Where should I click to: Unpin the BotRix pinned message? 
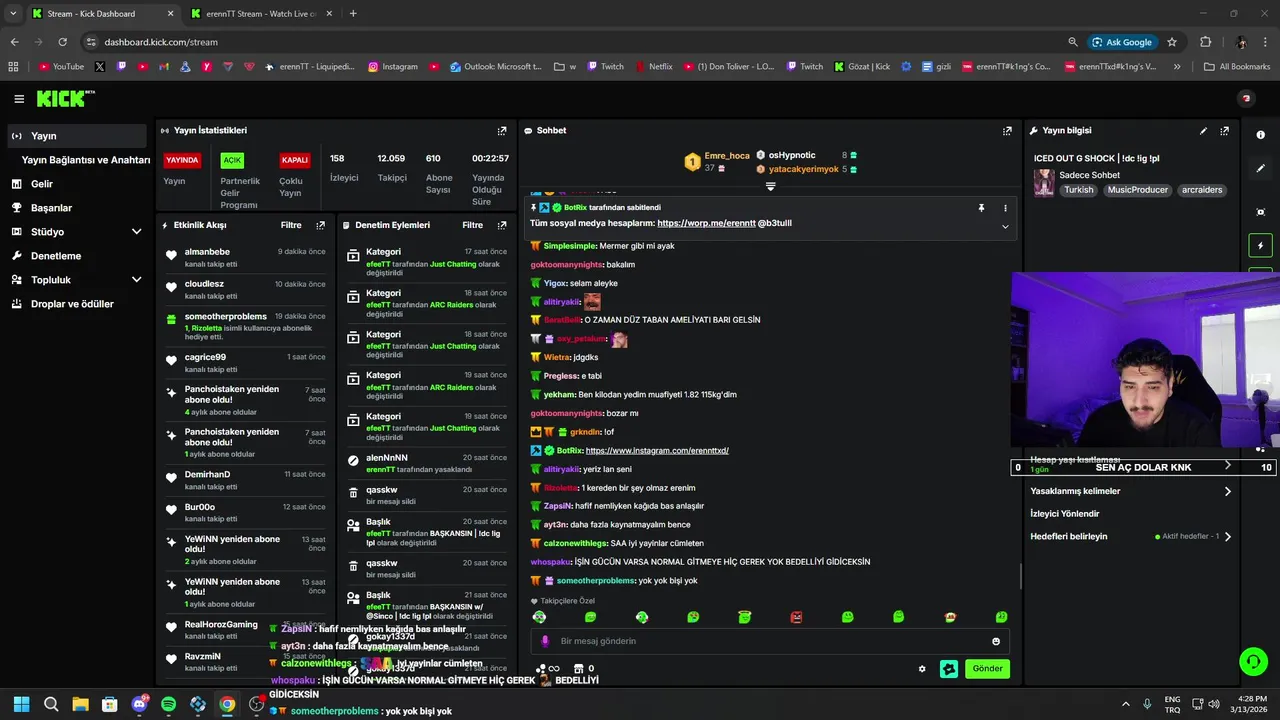click(981, 208)
